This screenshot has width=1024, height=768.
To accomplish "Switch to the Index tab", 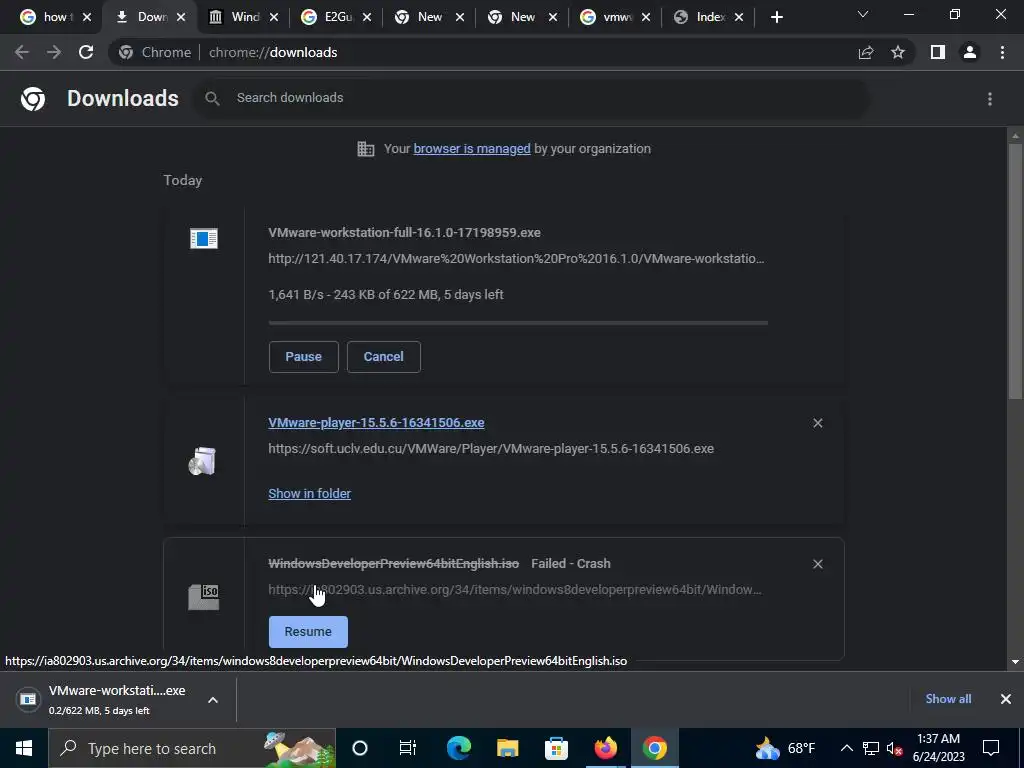I will [x=702, y=18].
